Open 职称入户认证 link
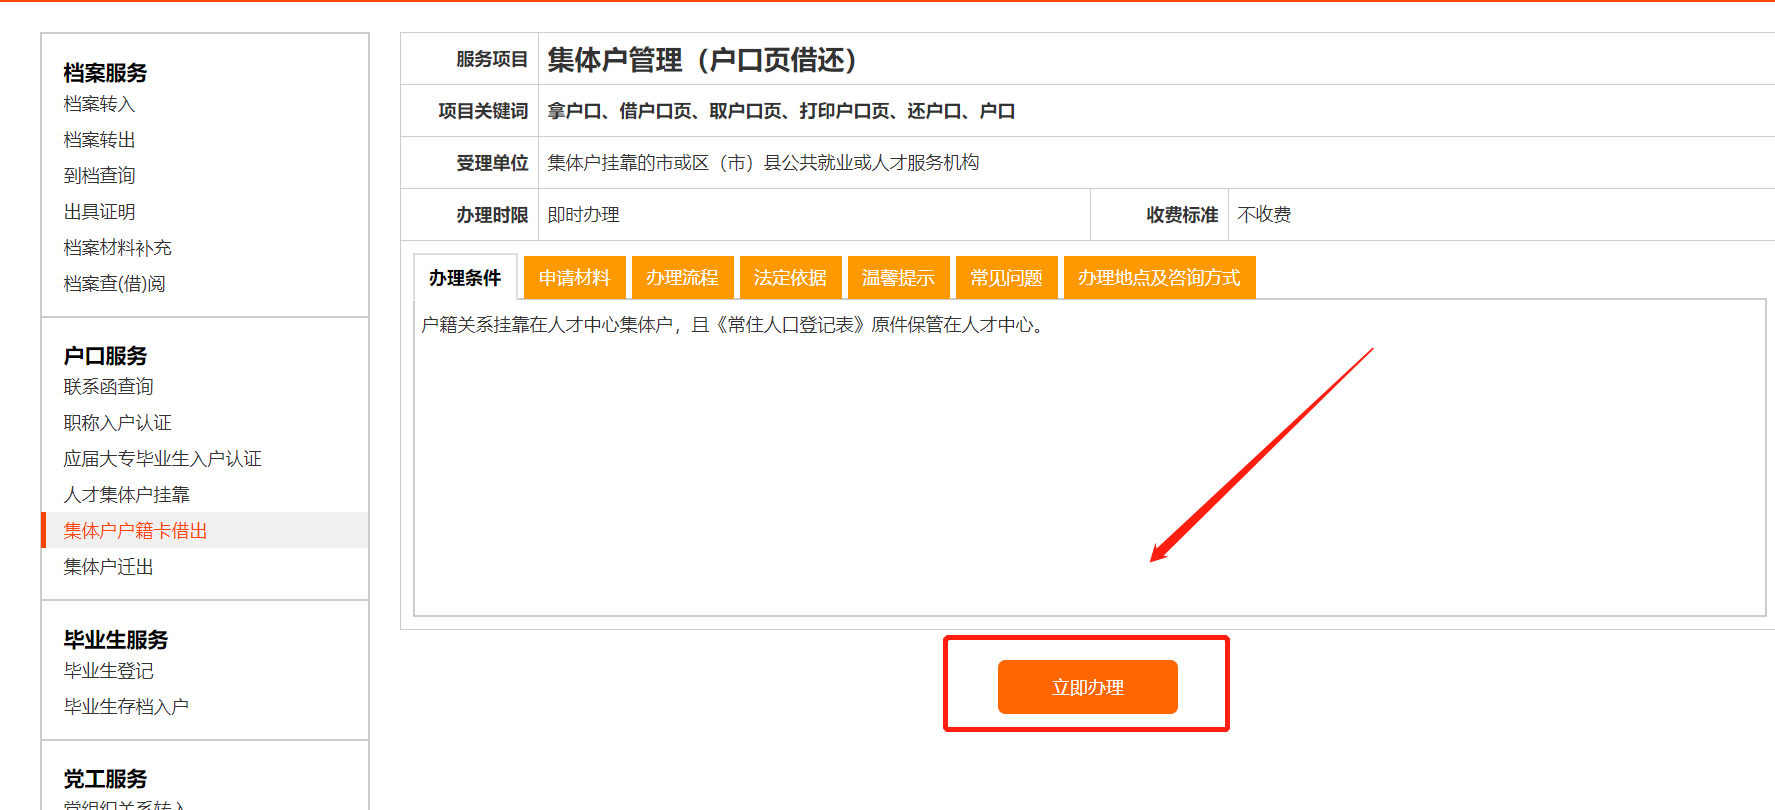 point(117,423)
